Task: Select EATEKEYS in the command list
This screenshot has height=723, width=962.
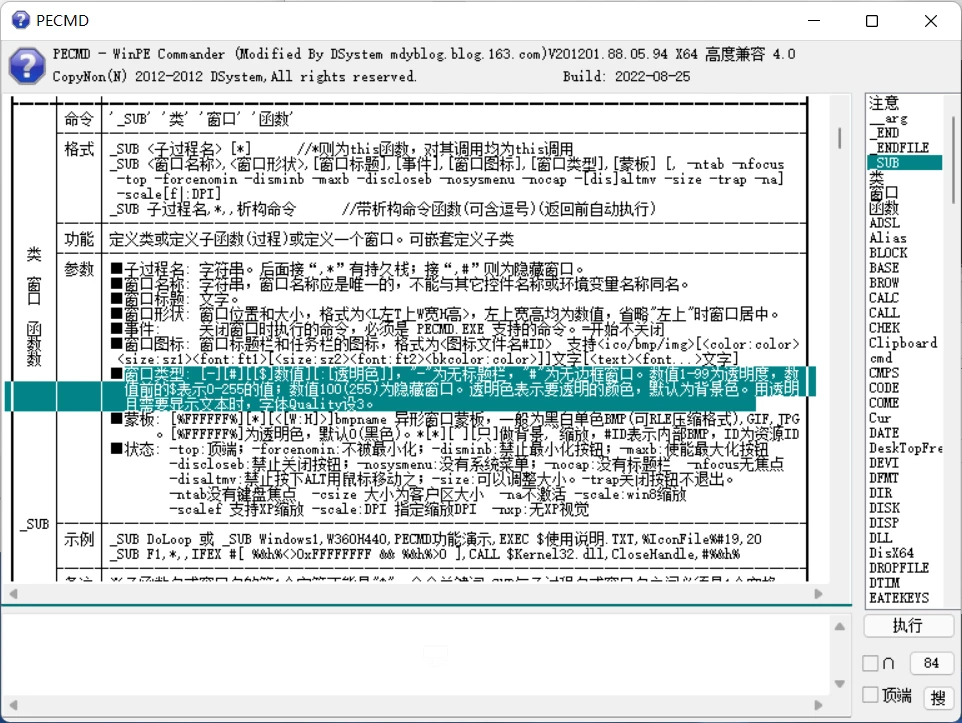Action: (x=899, y=598)
